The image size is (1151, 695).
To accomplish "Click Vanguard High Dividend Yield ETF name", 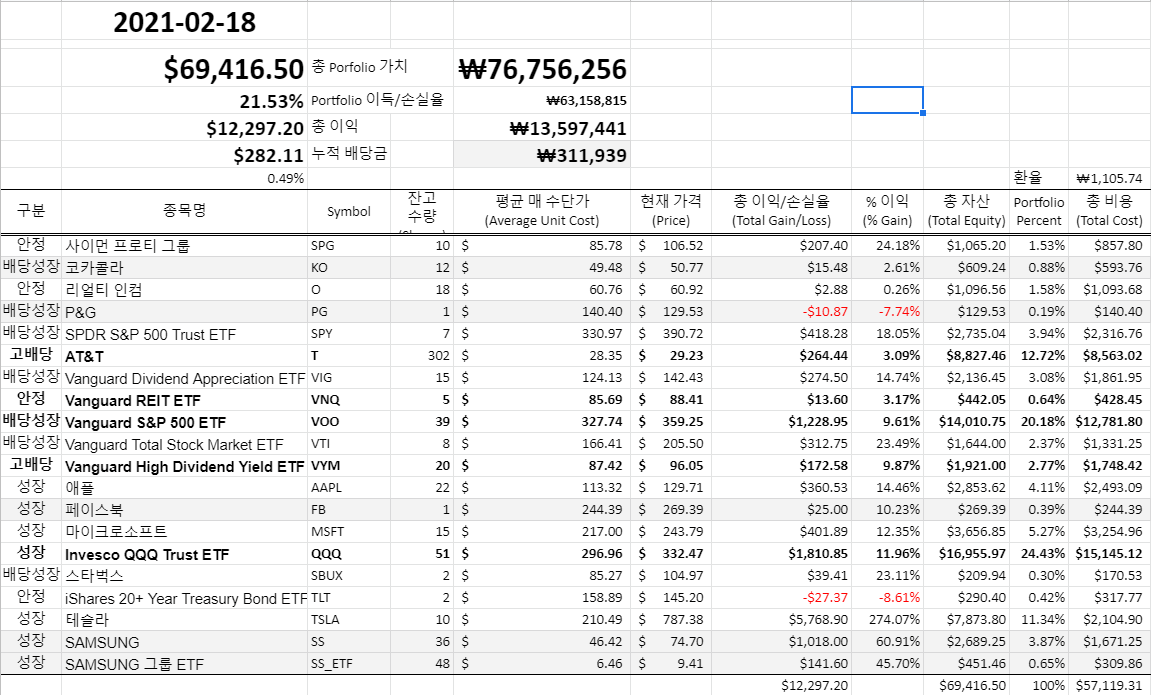I will (x=184, y=466).
